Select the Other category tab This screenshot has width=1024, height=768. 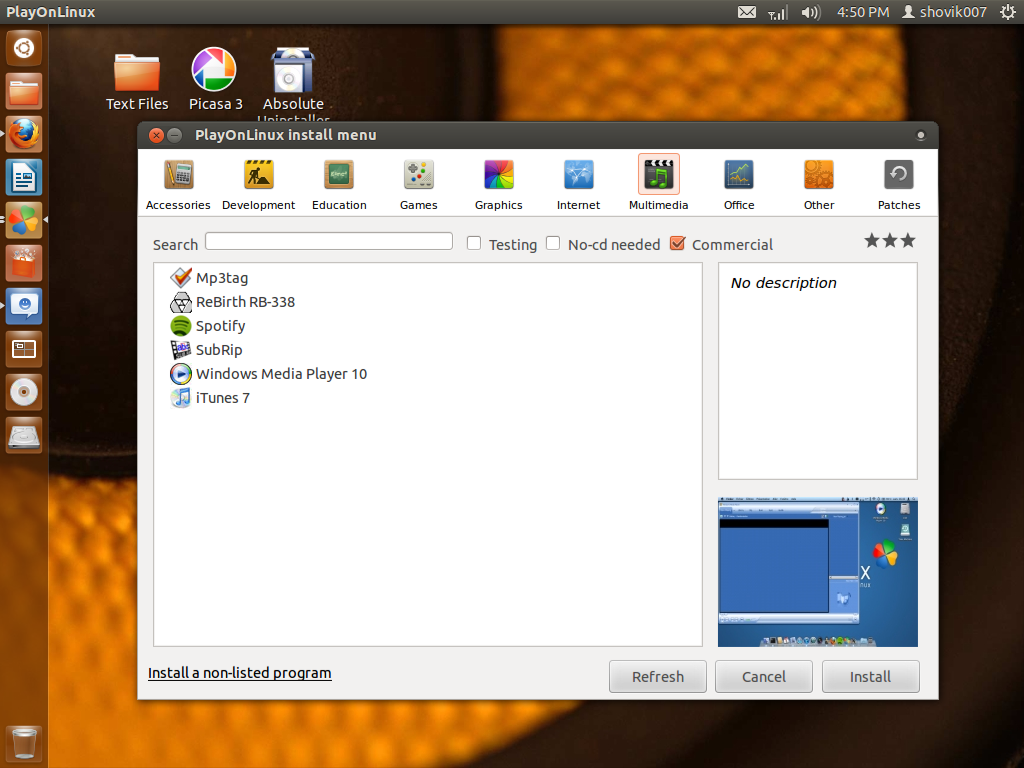point(818,183)
